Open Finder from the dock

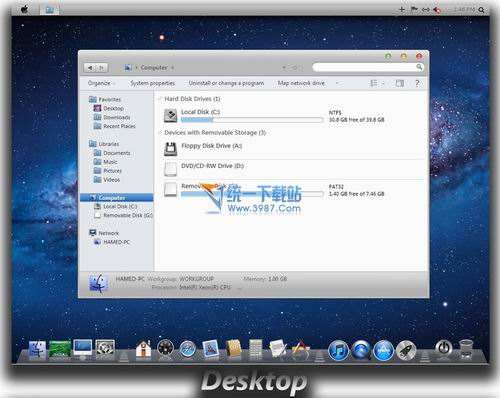tap(37, 350)
